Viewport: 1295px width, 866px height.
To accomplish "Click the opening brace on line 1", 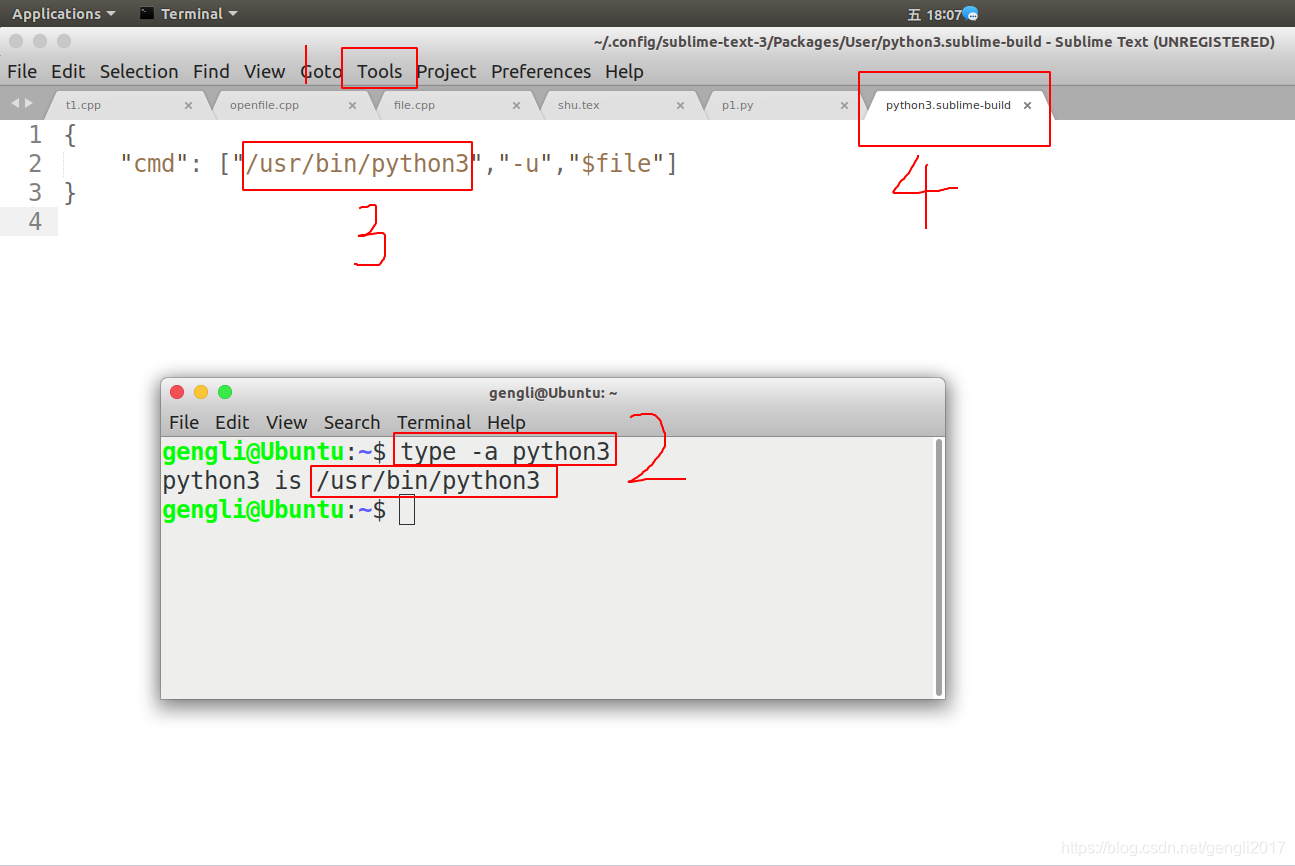I will click(70, 135).
